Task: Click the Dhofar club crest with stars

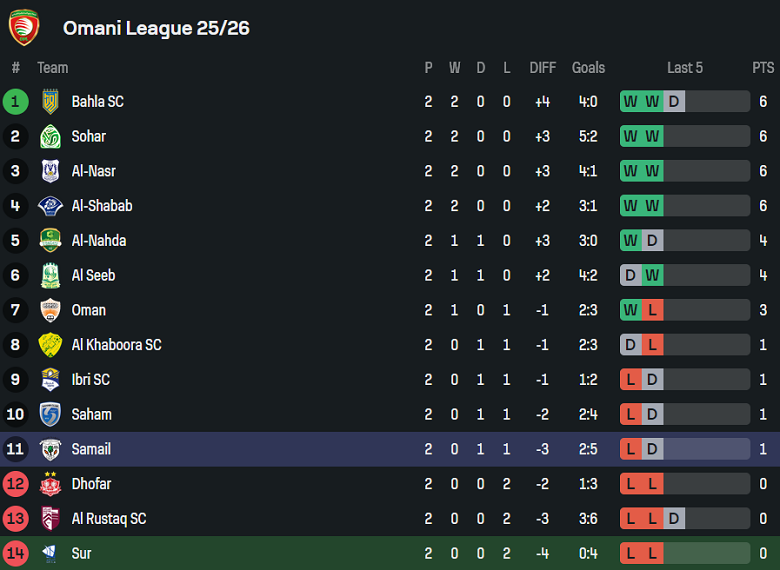Action: click(50, 484)
